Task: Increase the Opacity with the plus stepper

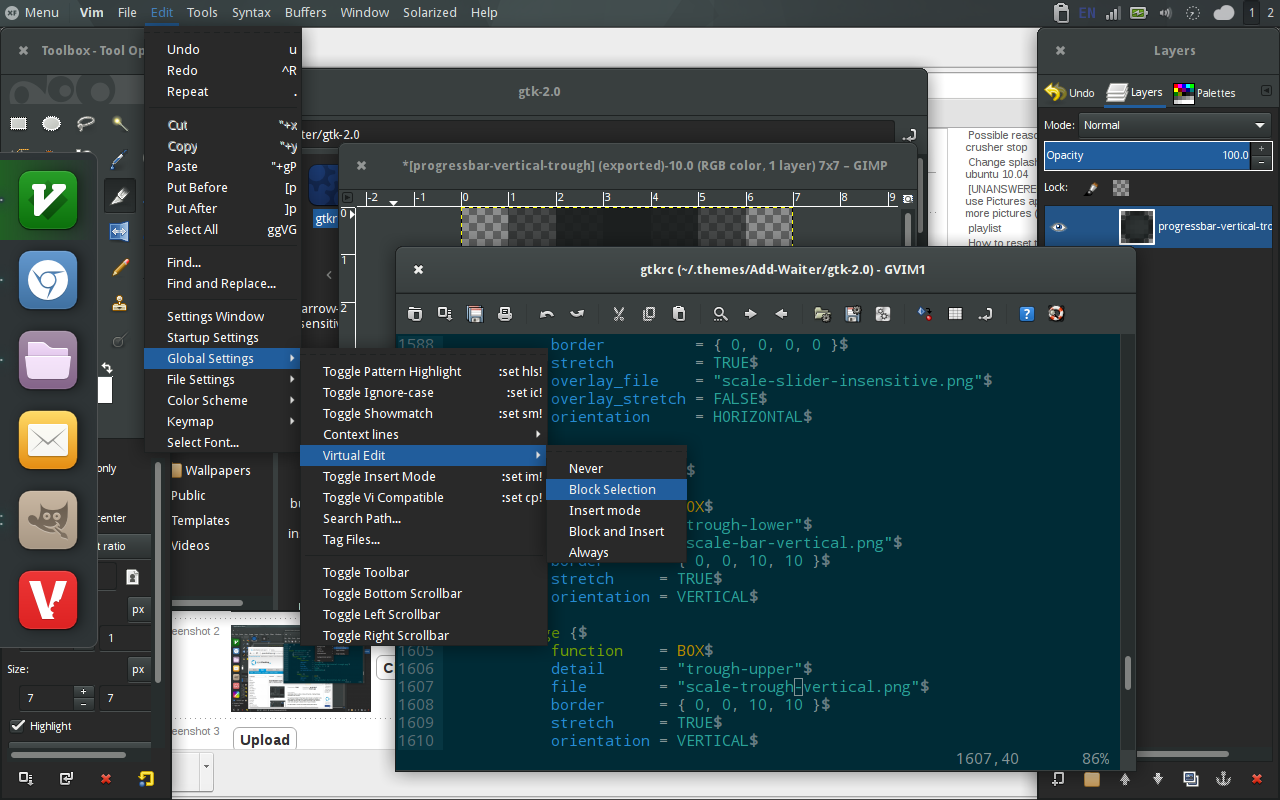Action: pos(1262,148)
